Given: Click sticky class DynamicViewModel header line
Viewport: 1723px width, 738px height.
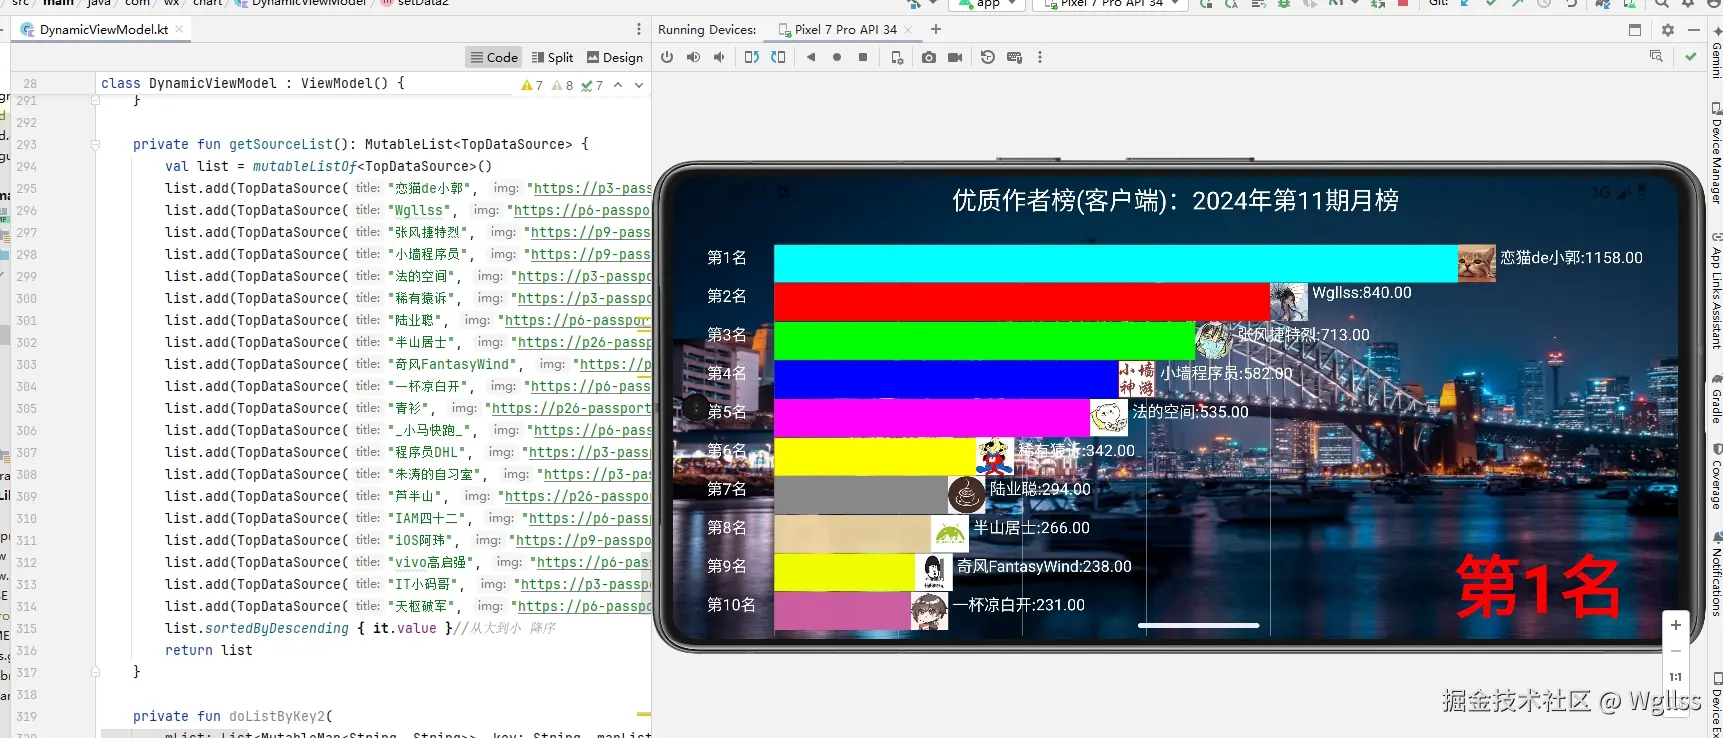Looking at the screenshot, I should [253, 83].
